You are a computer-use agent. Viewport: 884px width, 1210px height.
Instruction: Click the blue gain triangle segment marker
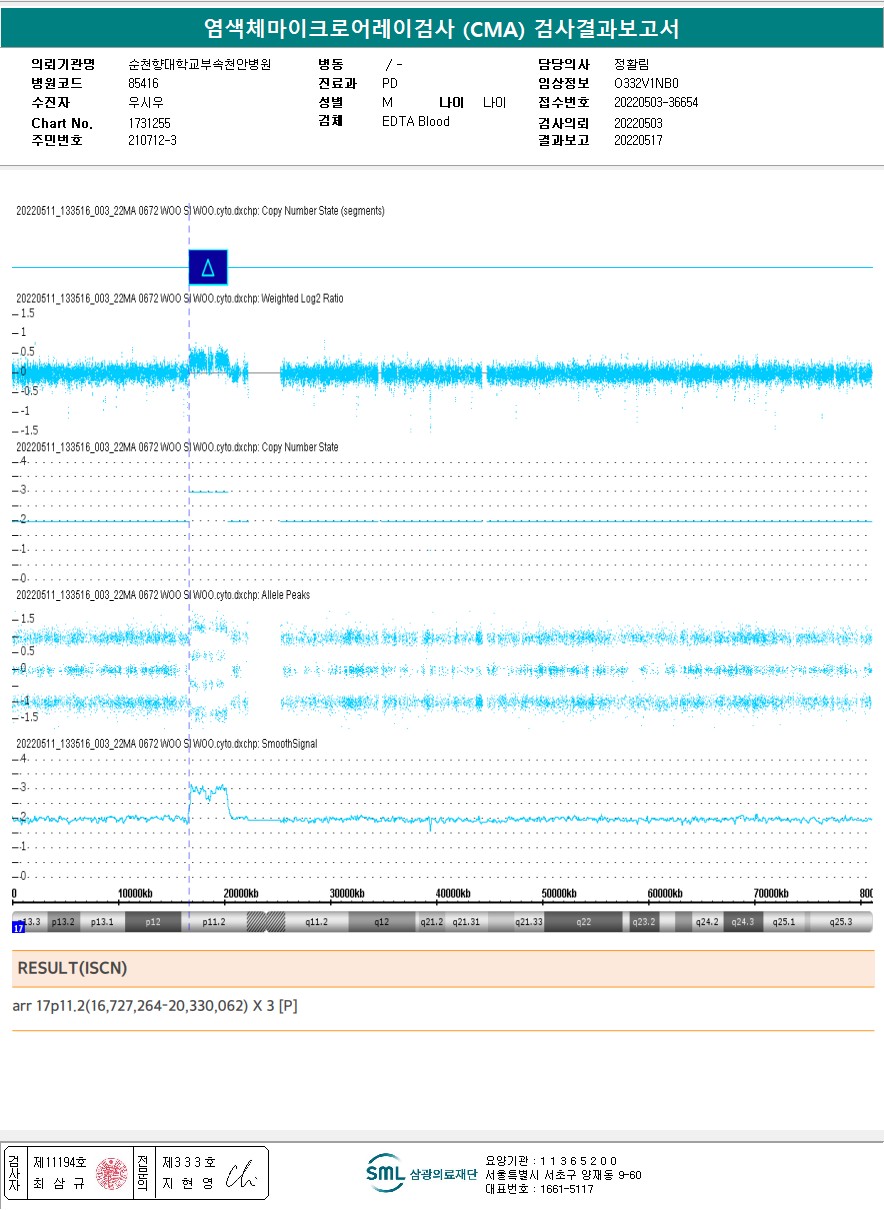pos(208,267)
